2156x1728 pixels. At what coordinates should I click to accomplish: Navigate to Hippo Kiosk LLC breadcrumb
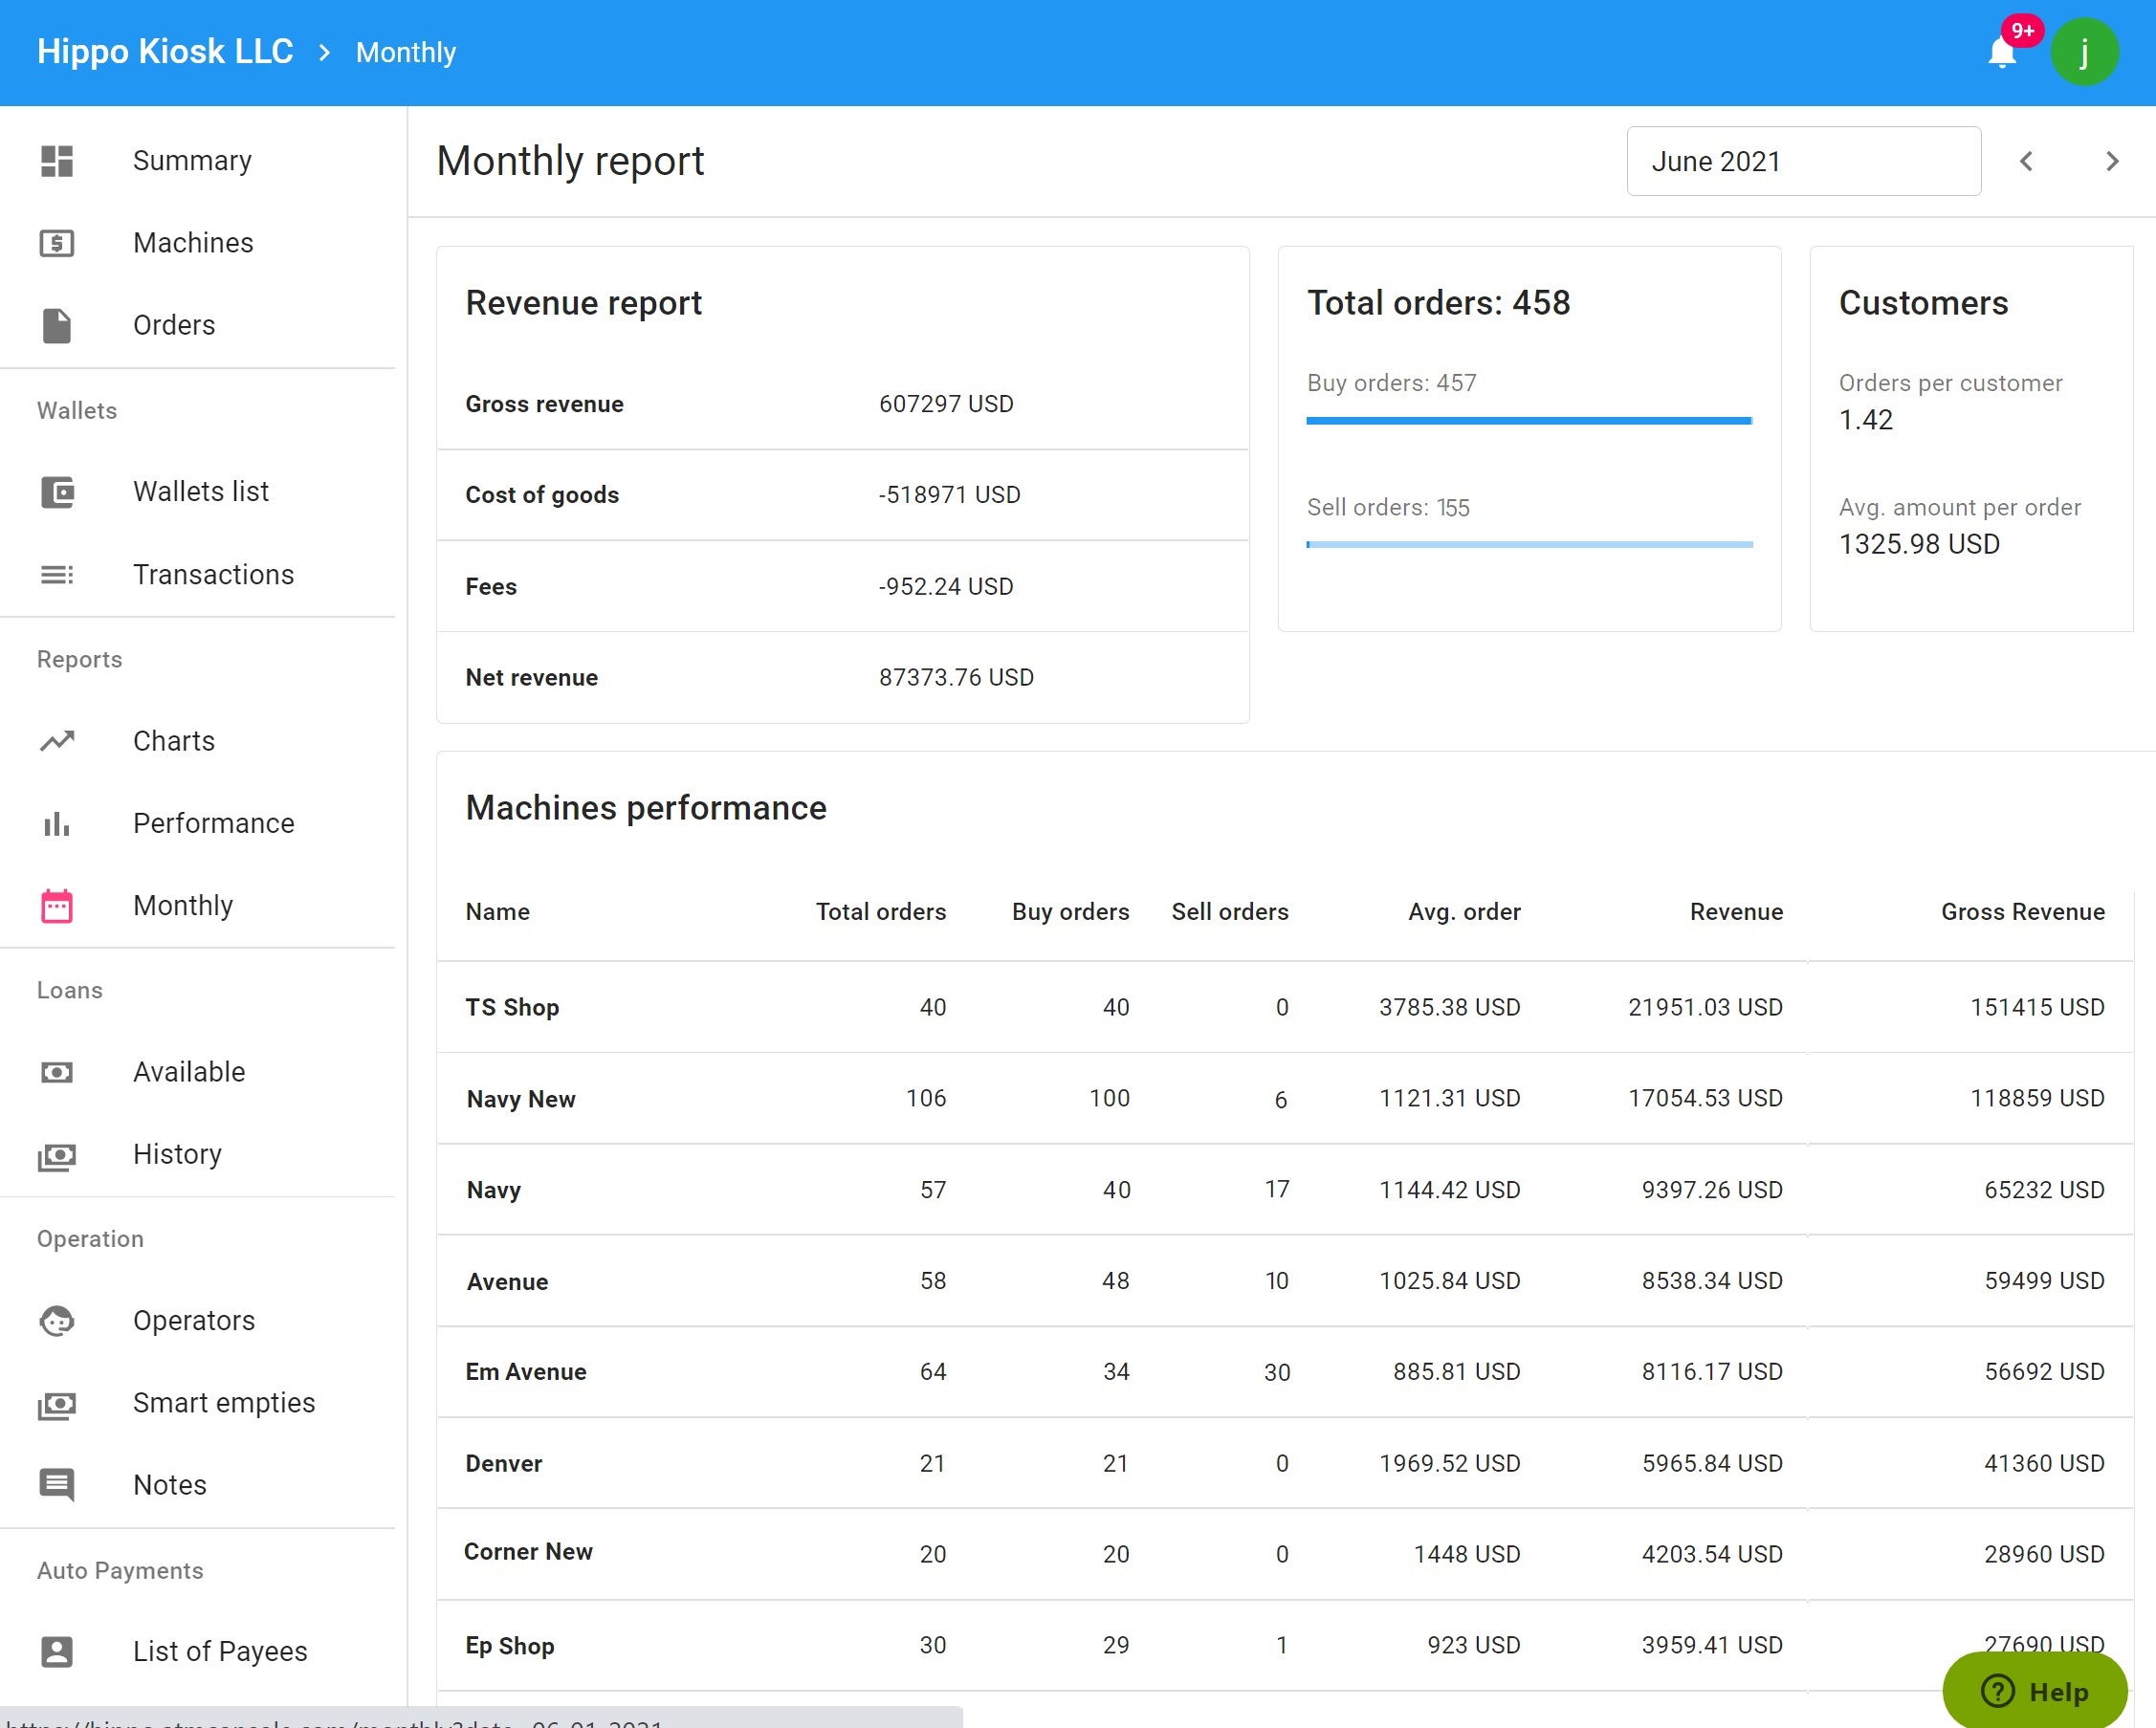(165, 51)
